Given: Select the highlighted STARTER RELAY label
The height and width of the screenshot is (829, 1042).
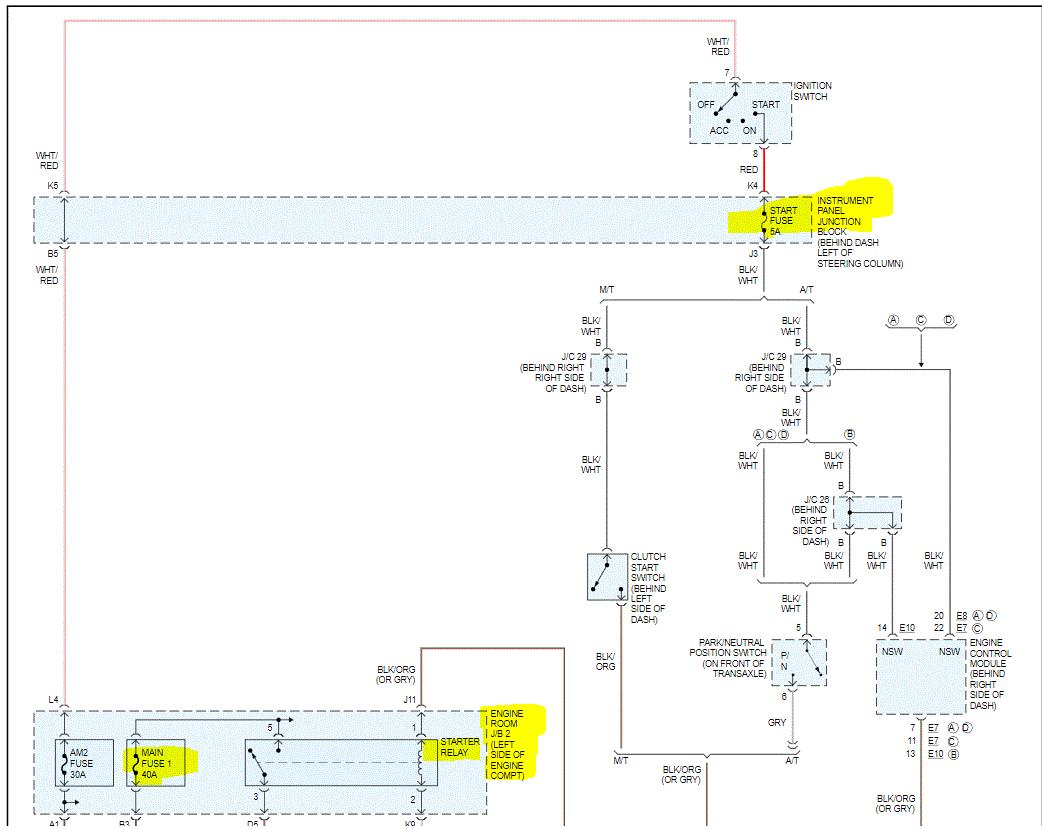Looking at the screenshot, I should tap(460, 747).
